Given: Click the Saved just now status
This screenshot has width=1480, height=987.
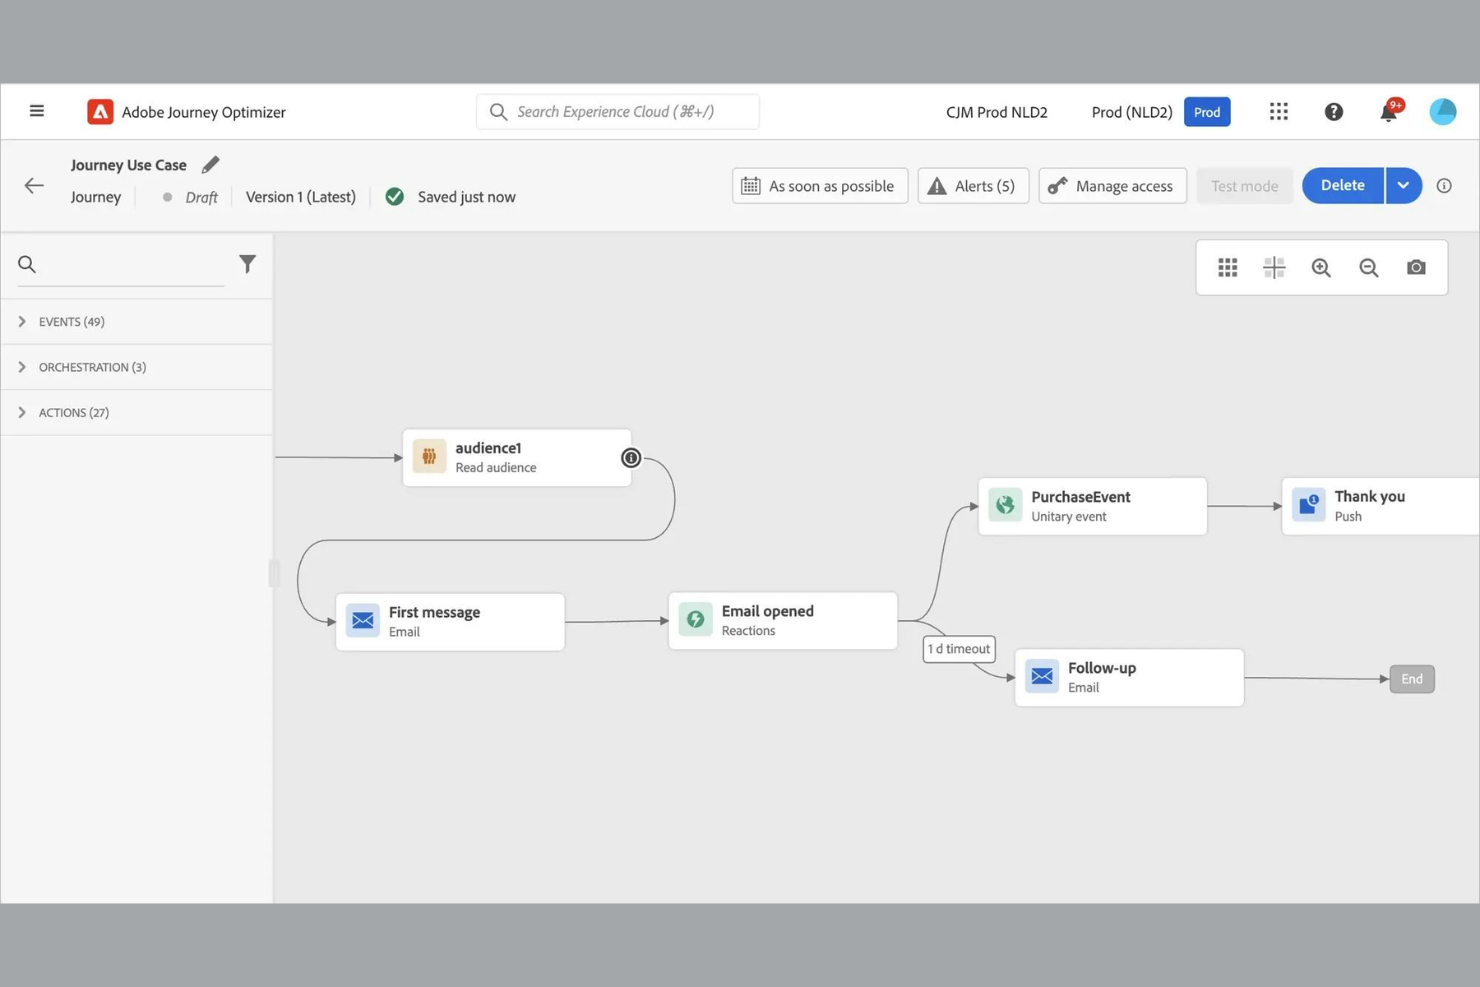Looking at the screenshot, I should (x=466, y=197).
